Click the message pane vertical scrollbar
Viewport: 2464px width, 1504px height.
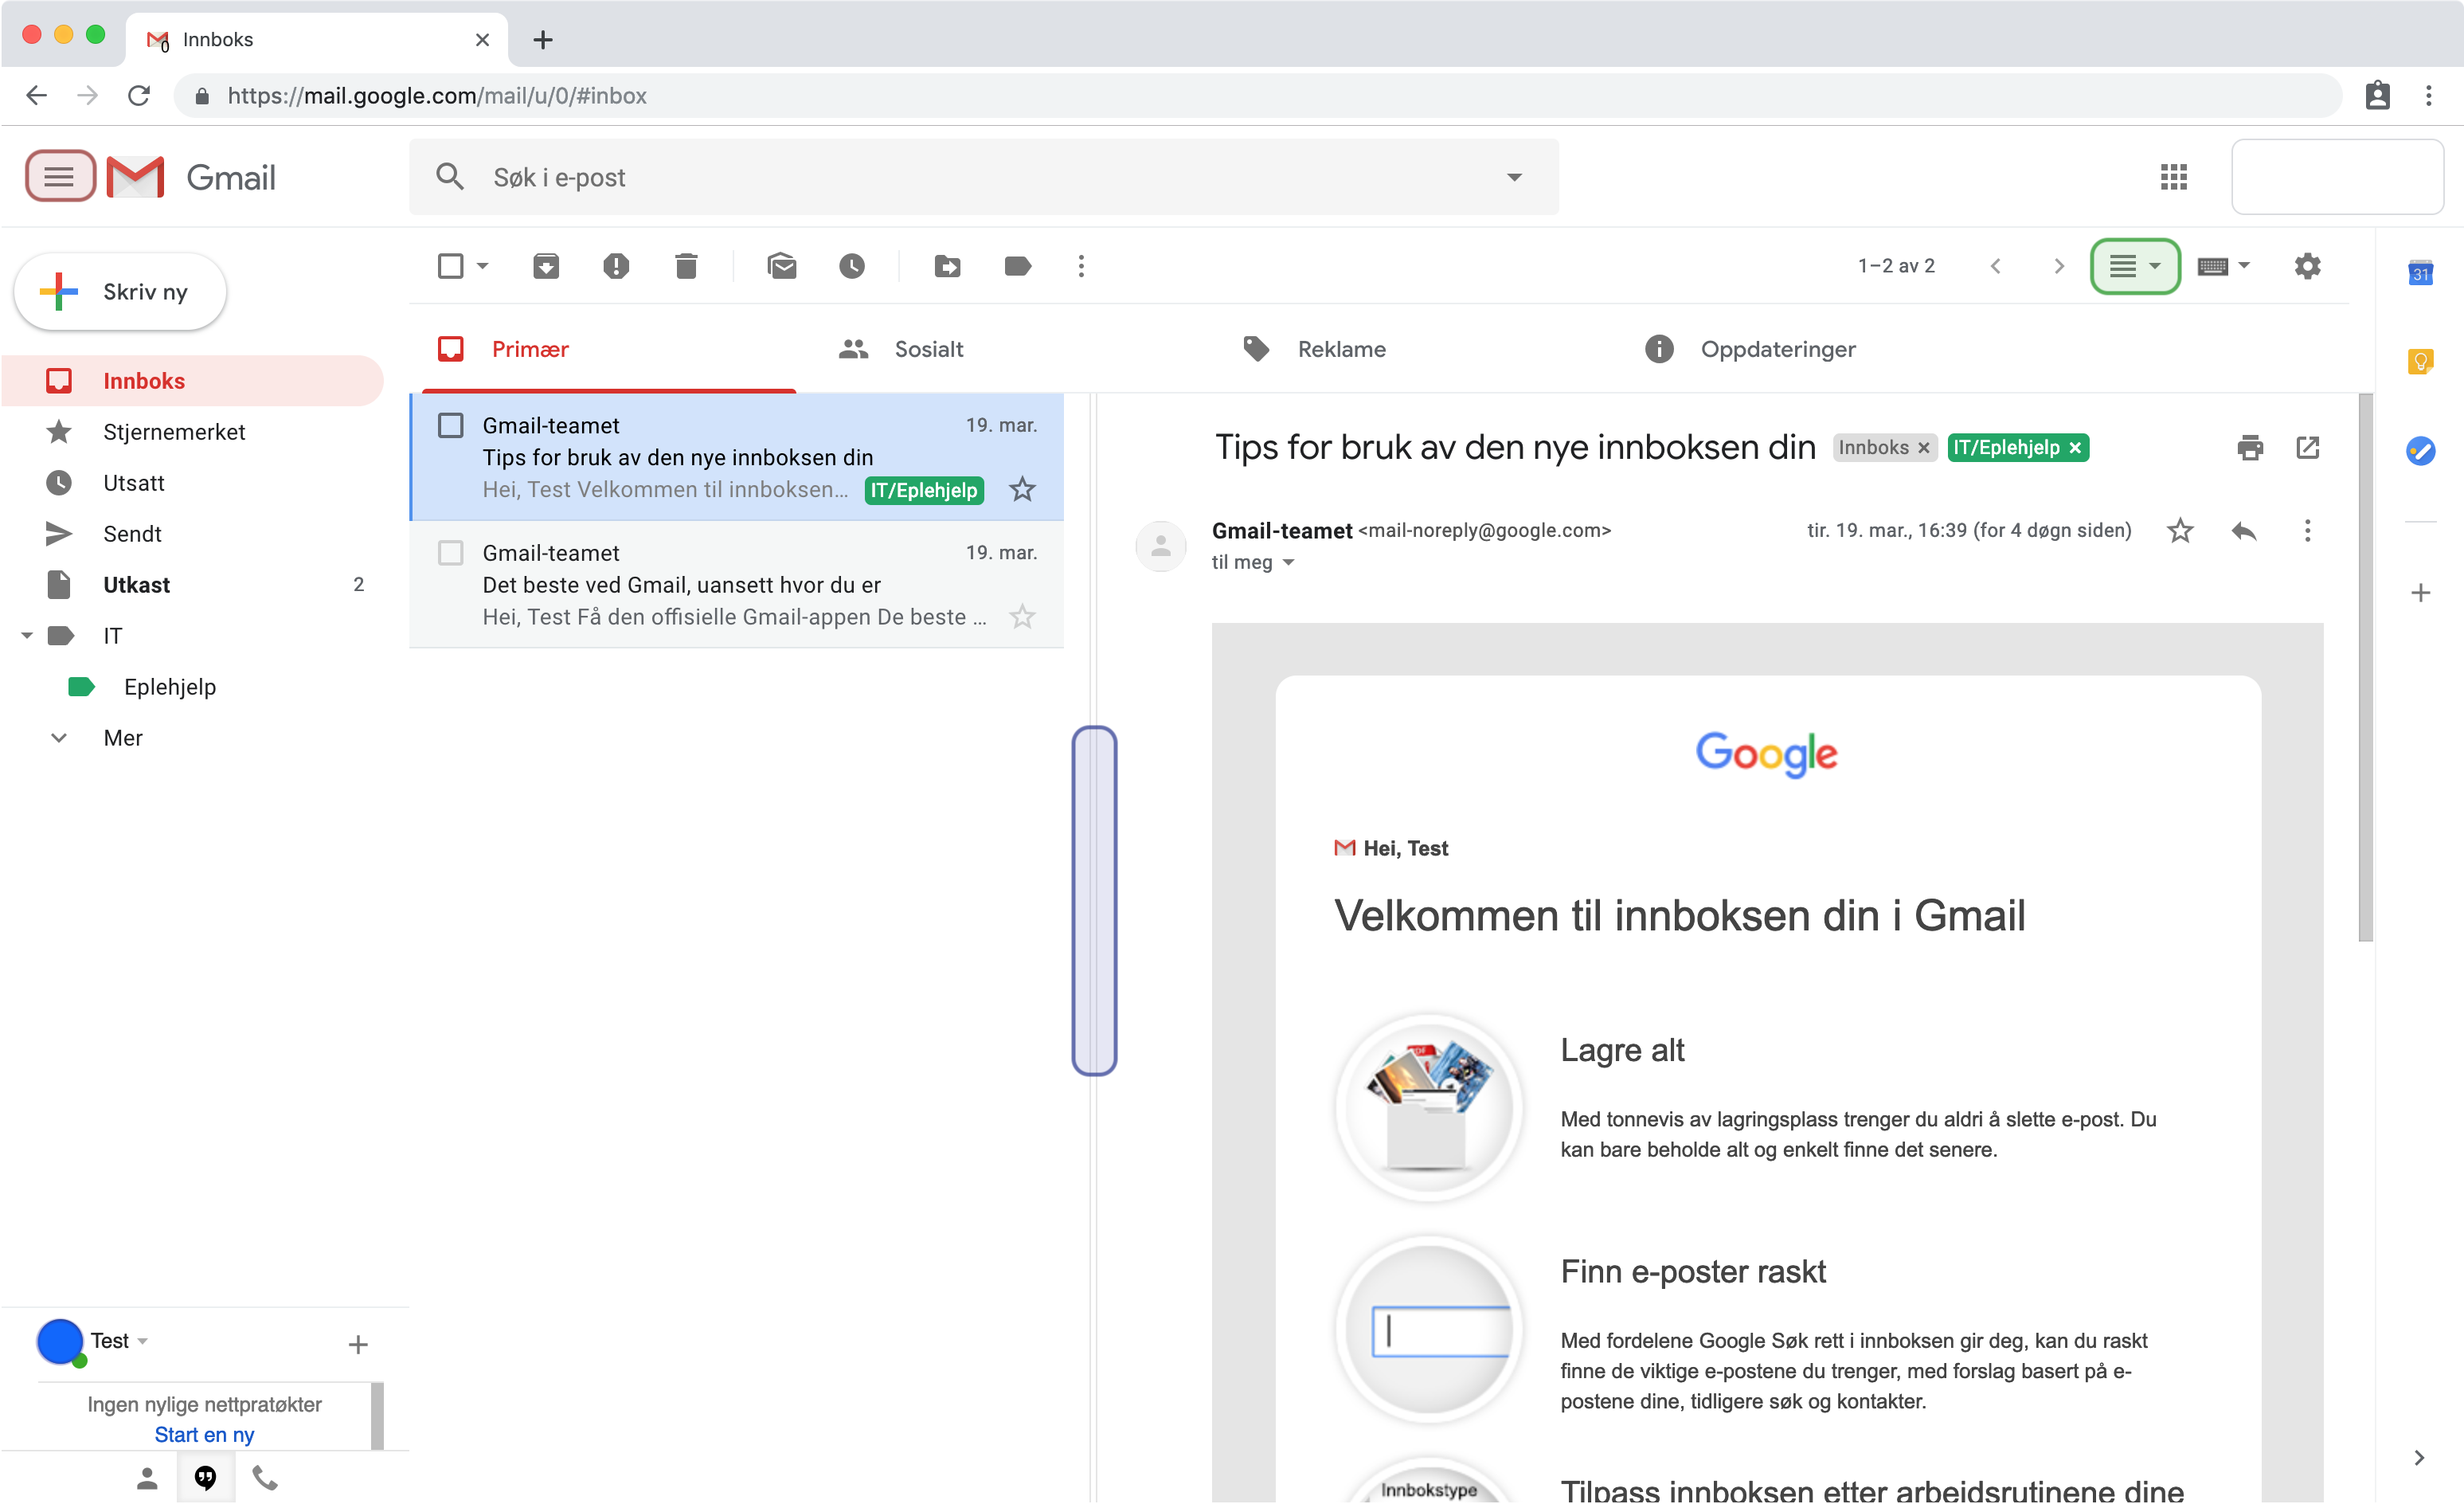(x=2365, y=668)
